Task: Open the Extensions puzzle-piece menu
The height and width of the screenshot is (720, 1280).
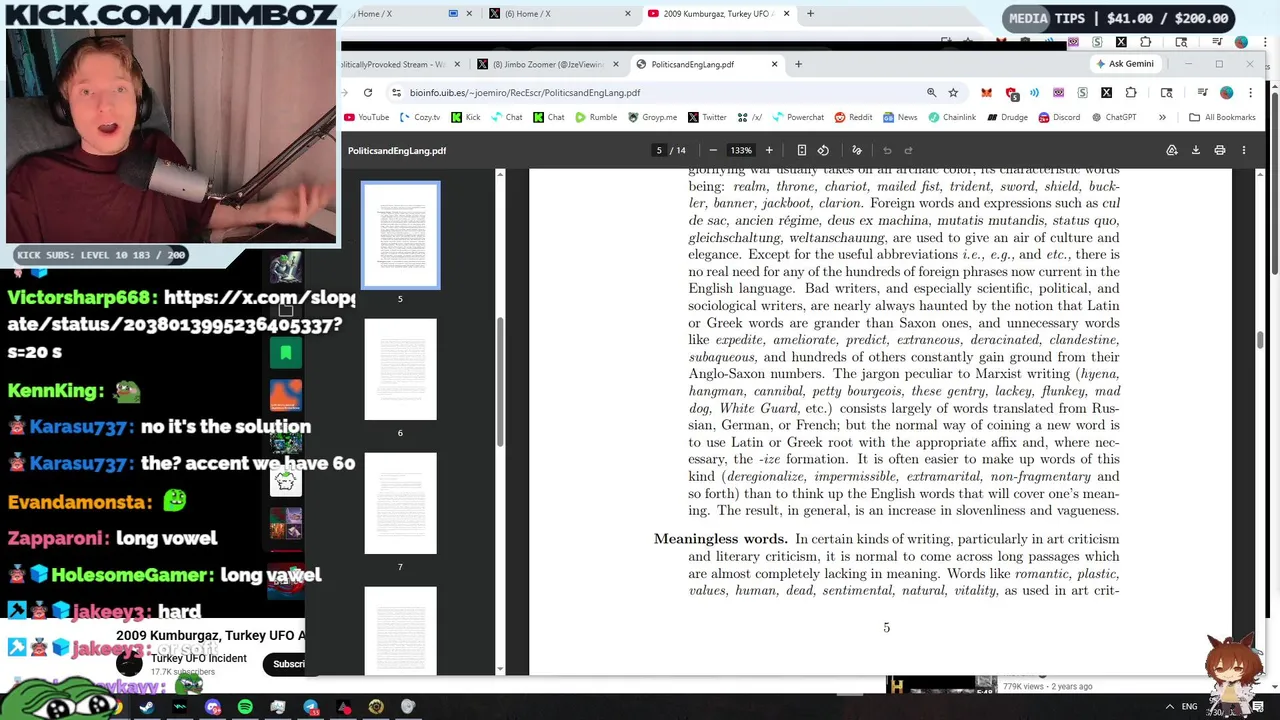Action: tap(1131, 92)
